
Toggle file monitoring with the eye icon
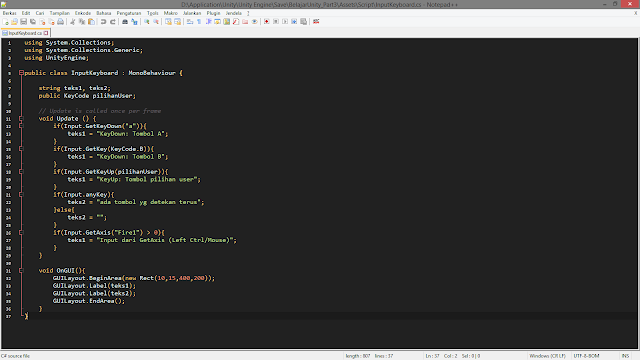click(x=254, y=22)
